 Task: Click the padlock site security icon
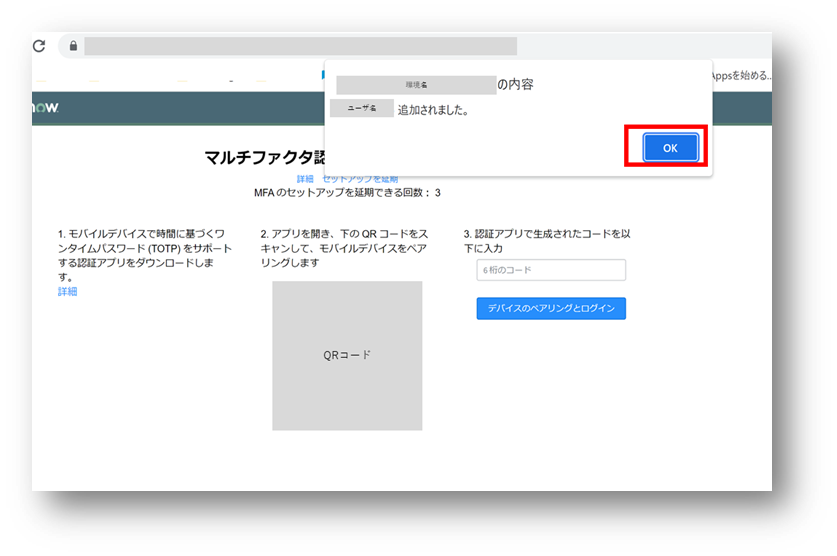pyautogui.click(x=74, y=46)
